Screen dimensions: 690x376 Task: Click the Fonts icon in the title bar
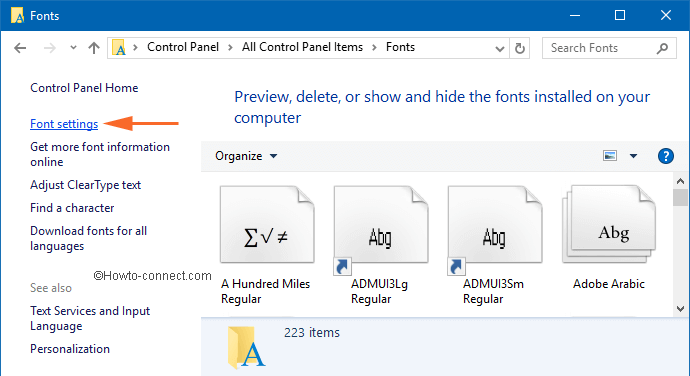tap(17, 15)
